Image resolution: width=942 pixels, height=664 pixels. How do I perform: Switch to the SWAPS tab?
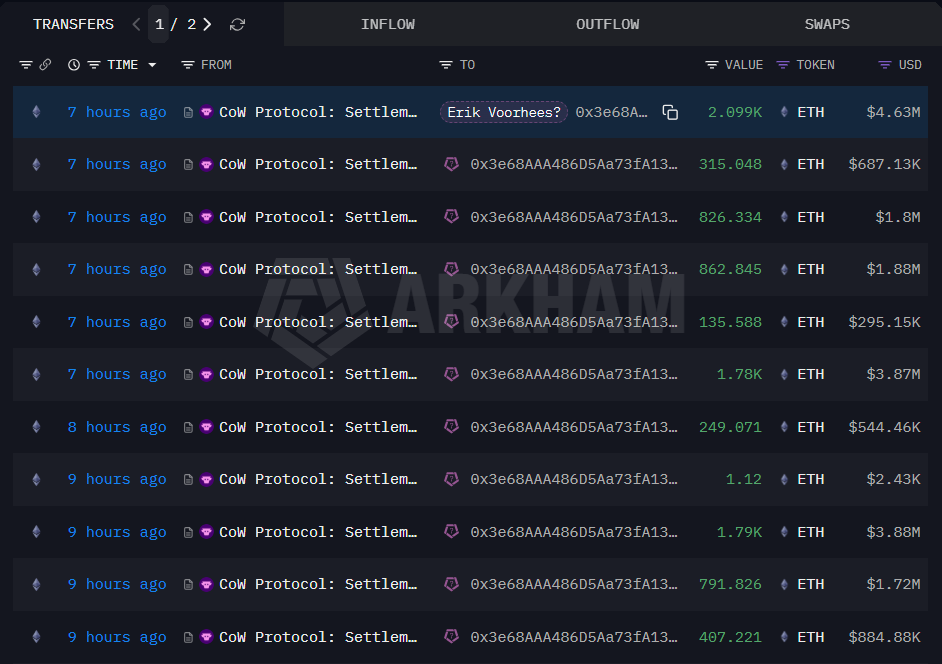pyautogui.click(x=827, y=24)
